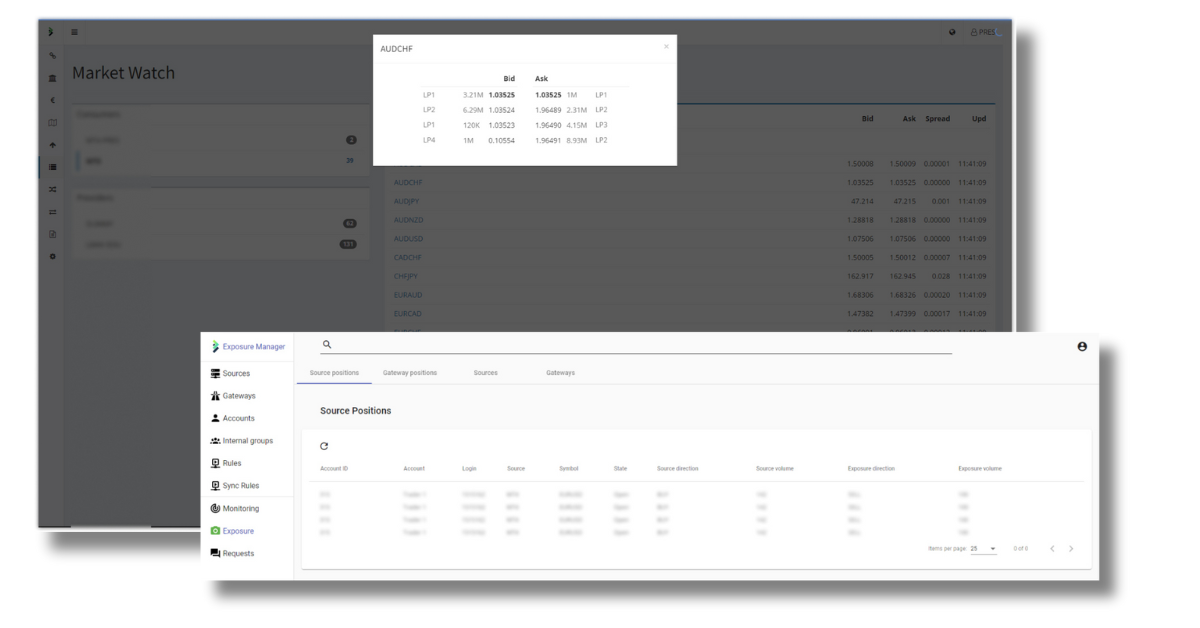Open the AUDJPY symbol in Market Watch table
This screenshot has width=1200, height=628.
click(x=407, y=201)
